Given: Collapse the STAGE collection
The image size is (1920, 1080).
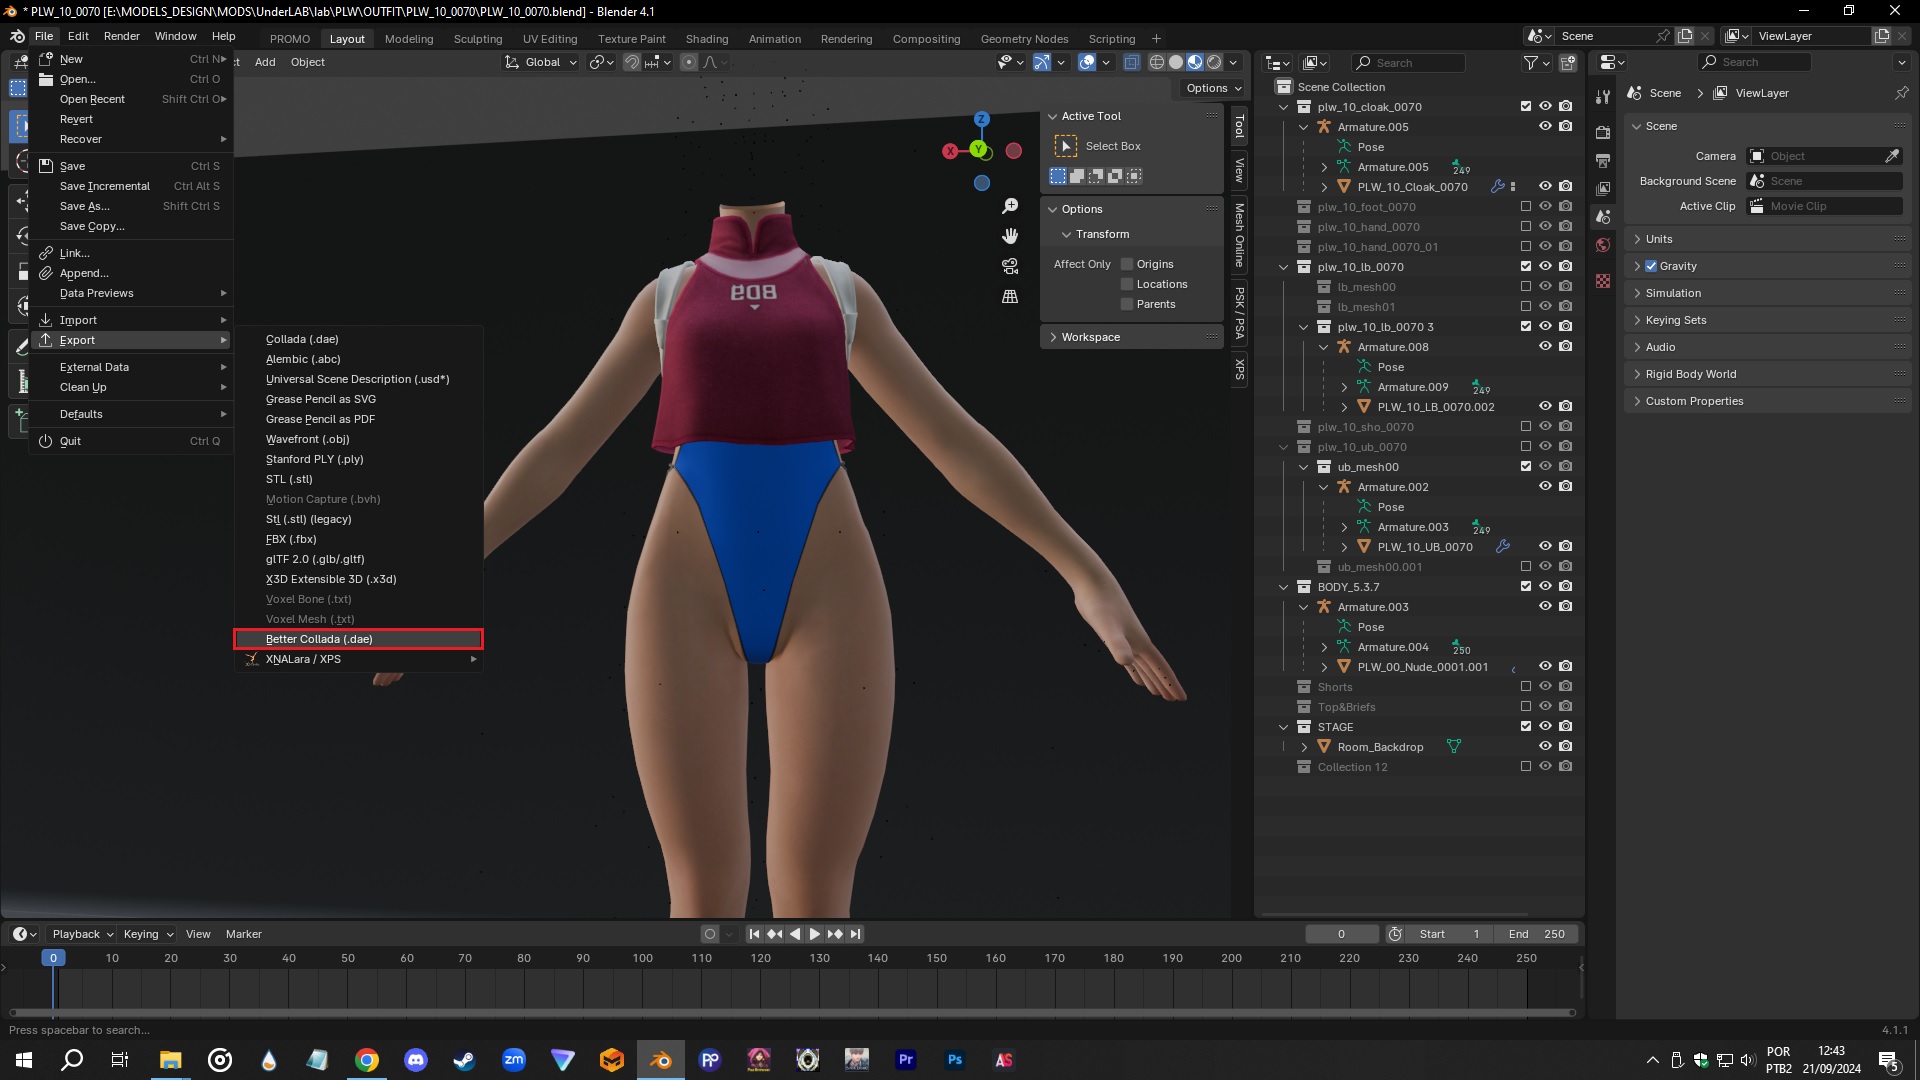Looking at the screenshot, I should pos(1284,727).
